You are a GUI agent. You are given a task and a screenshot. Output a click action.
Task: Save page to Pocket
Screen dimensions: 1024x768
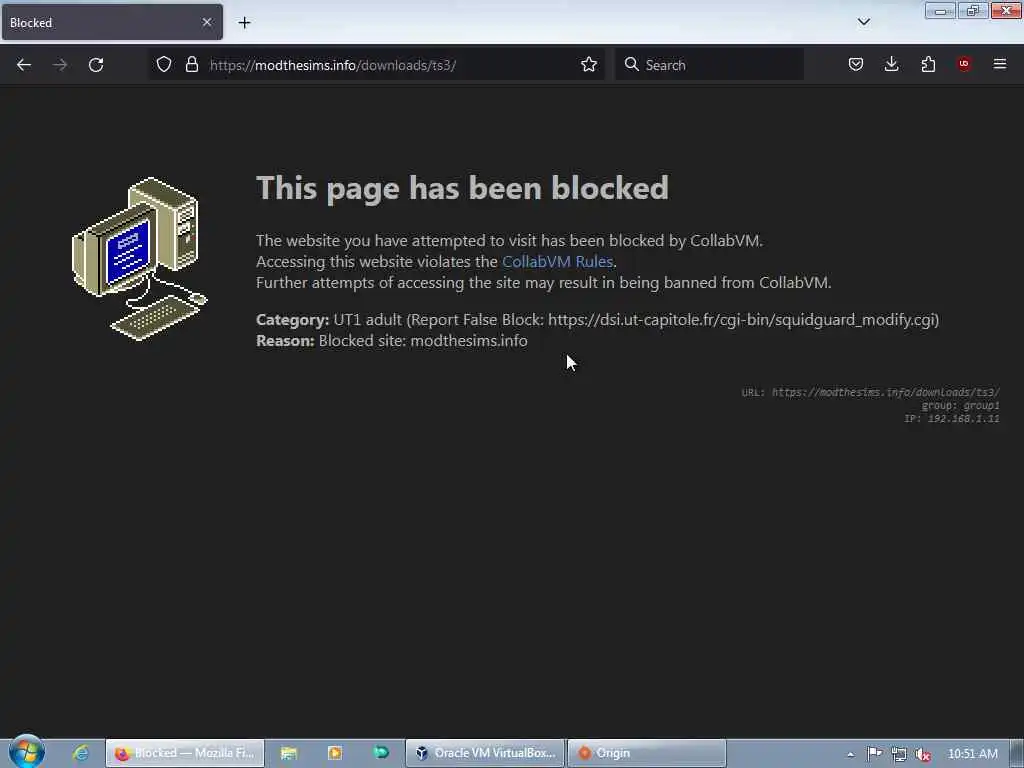tap(856, 64)
